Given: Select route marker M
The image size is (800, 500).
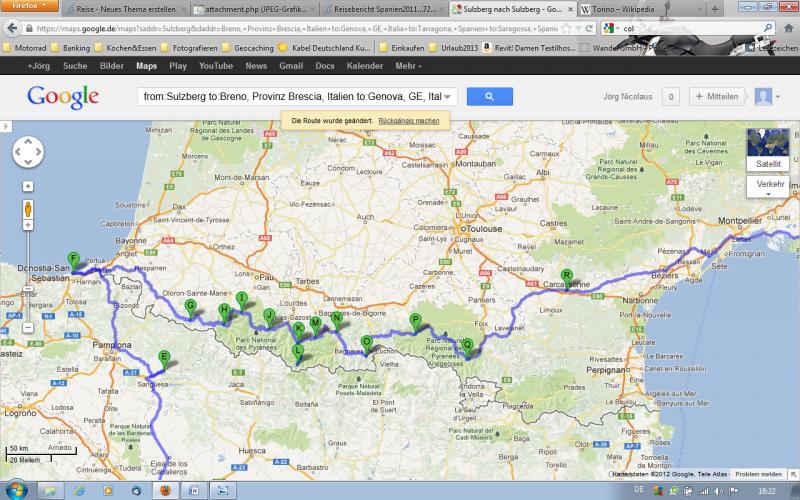Looking at the screenshot, I should click(x=315, y=324).
